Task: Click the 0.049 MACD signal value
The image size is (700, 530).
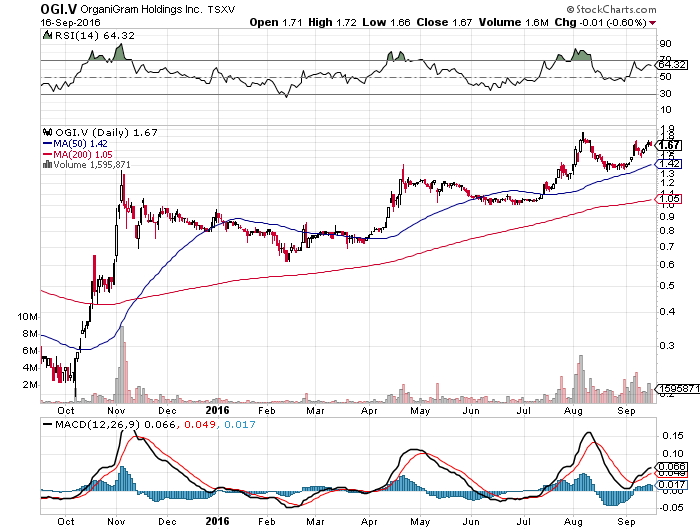Action: pos(200,425)
